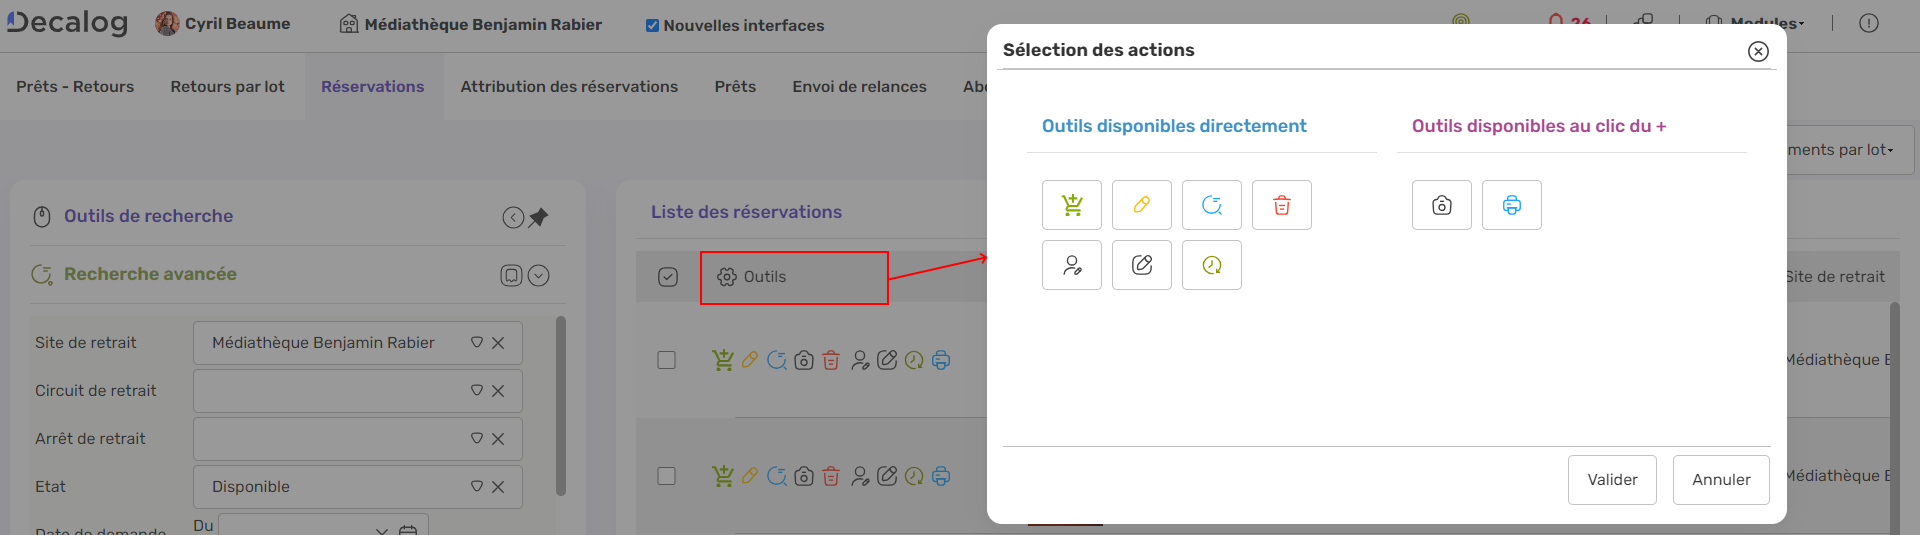Click the Valider button

[x=1612, y=480]
